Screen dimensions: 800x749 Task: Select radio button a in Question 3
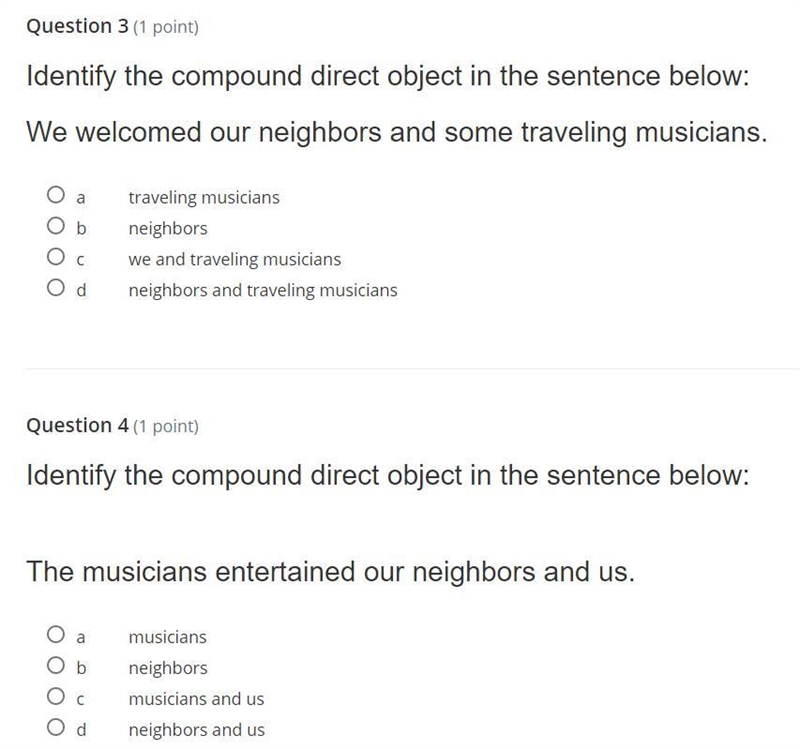56,194
